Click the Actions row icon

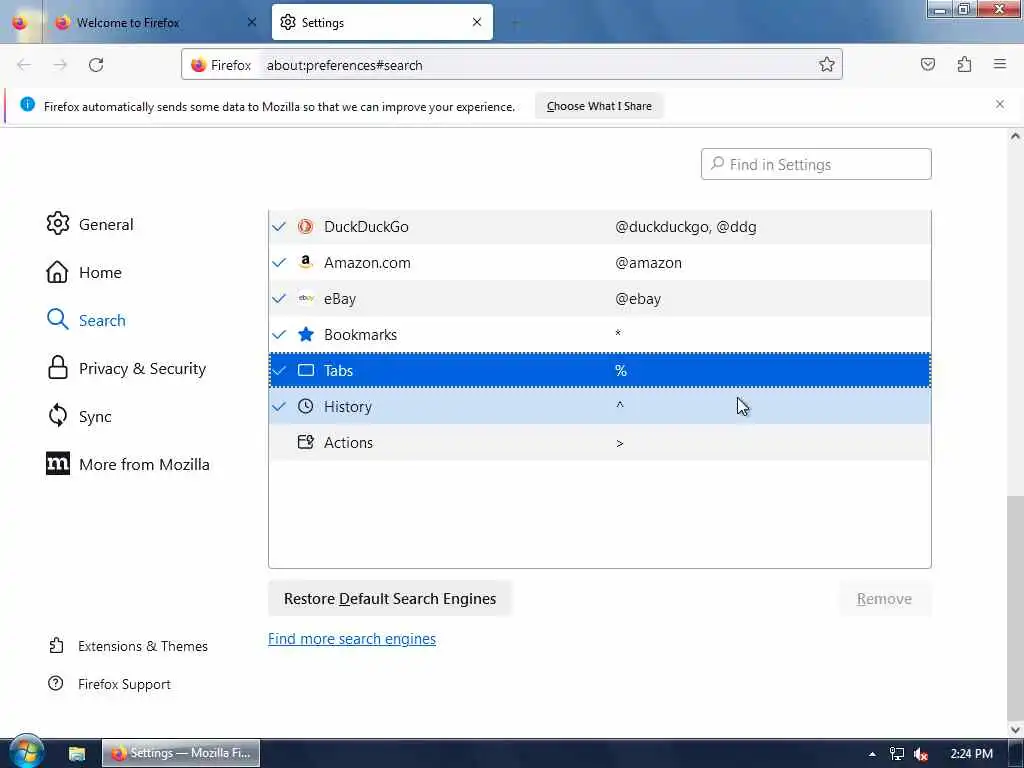click(306, 442)
